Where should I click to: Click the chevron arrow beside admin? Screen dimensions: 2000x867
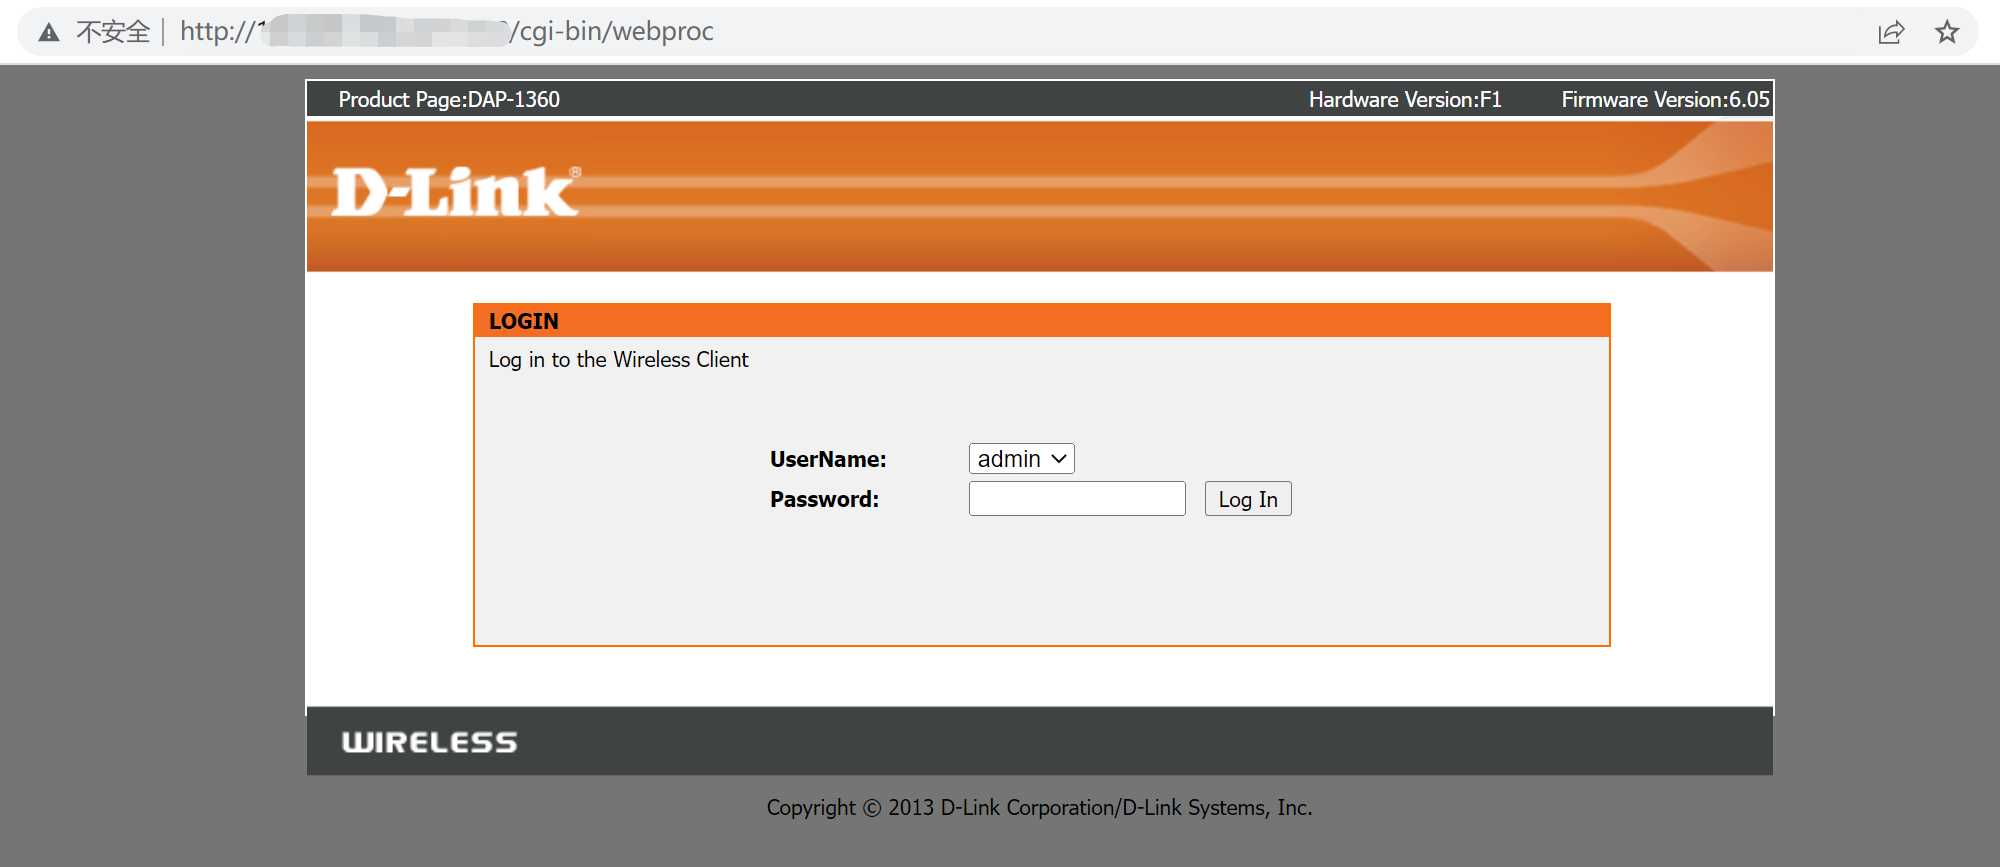point(1059,459)
